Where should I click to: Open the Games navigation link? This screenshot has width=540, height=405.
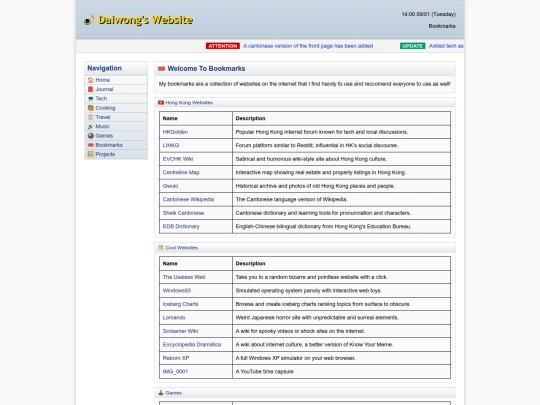click(x=104, y=136)
